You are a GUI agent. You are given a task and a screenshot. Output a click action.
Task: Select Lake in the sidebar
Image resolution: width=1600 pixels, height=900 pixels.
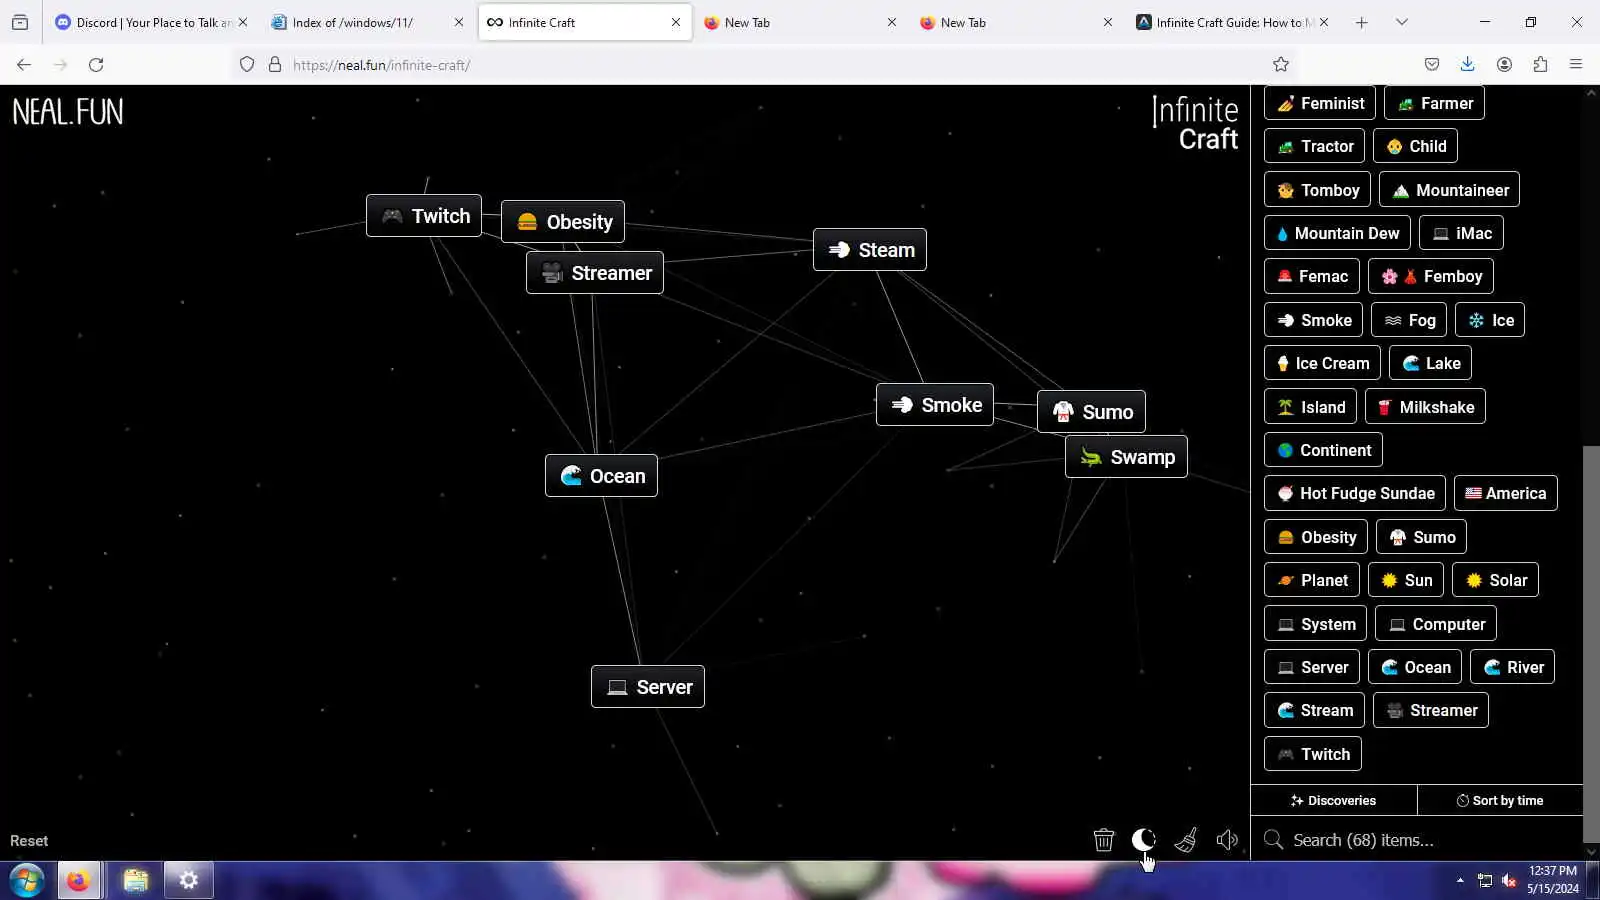pyautogui.click(x=1430, y=363)
